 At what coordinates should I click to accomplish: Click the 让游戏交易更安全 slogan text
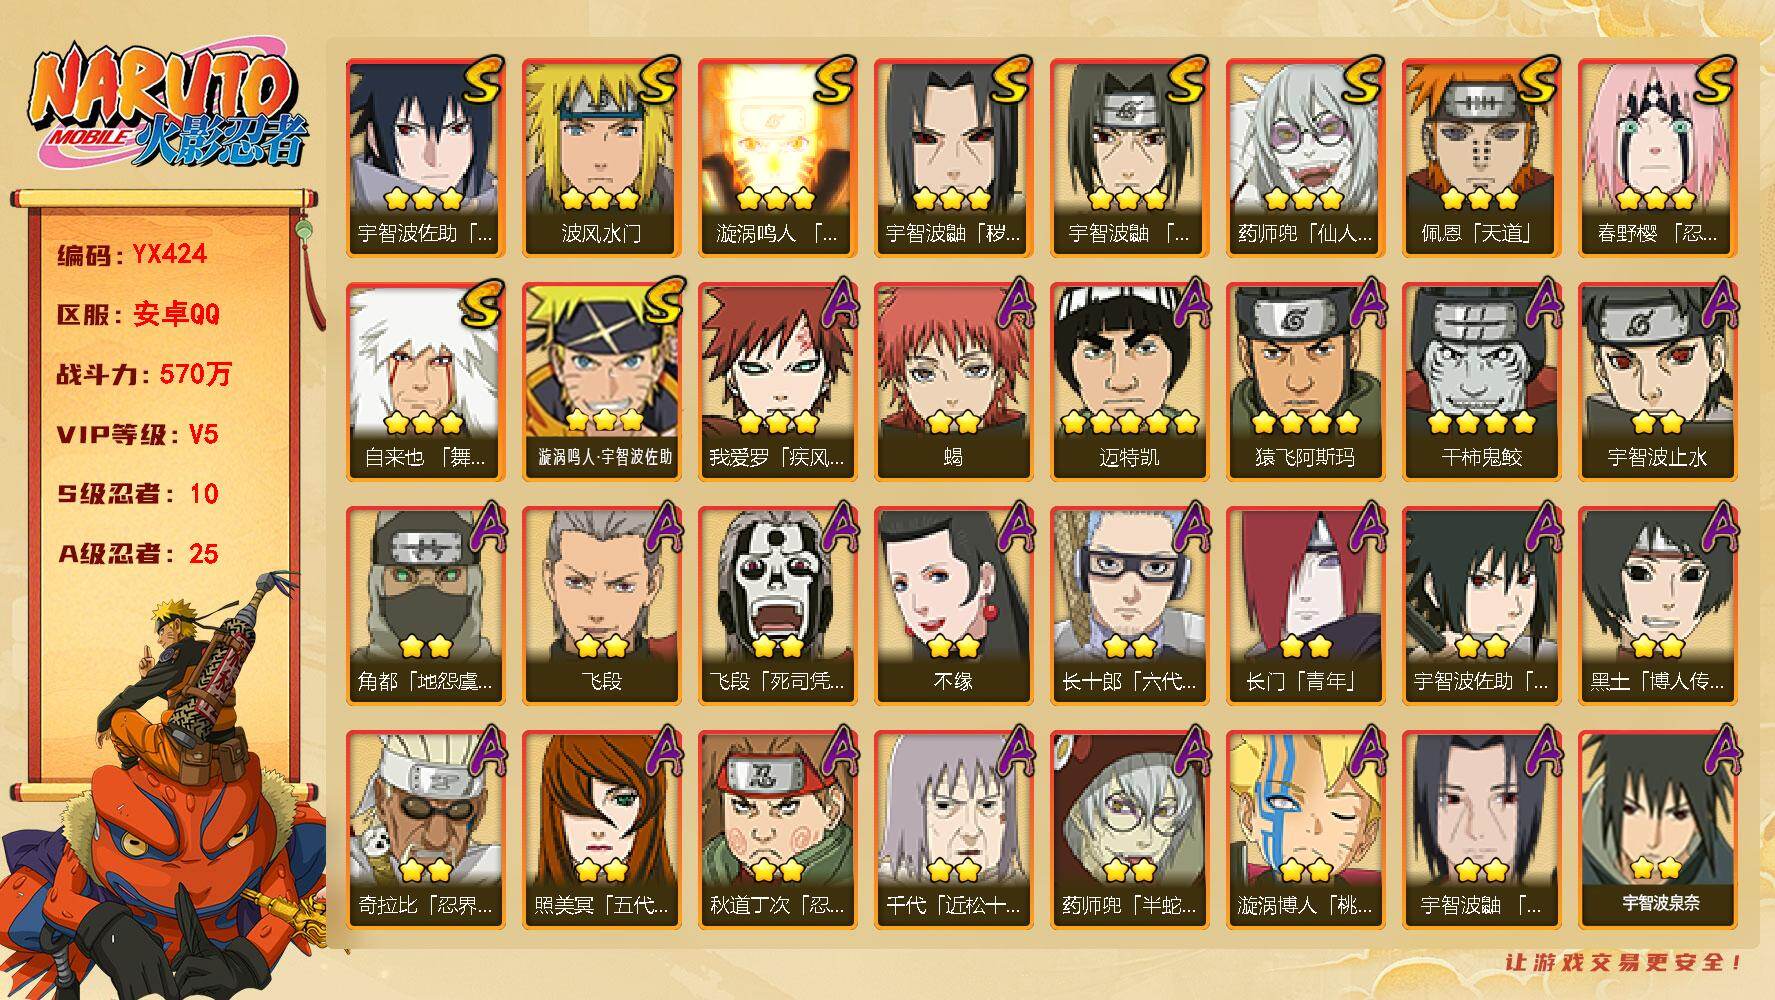point(1624,962)
